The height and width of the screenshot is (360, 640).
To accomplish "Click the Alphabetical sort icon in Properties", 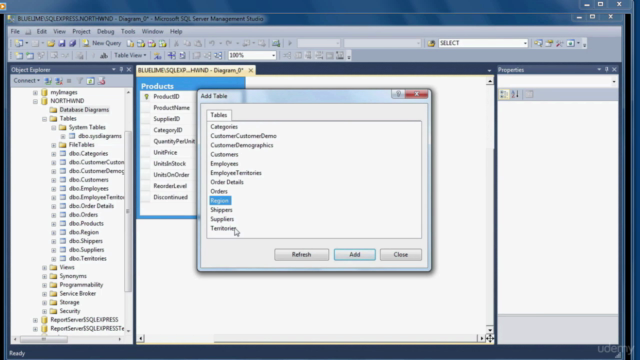I will 515,94.
